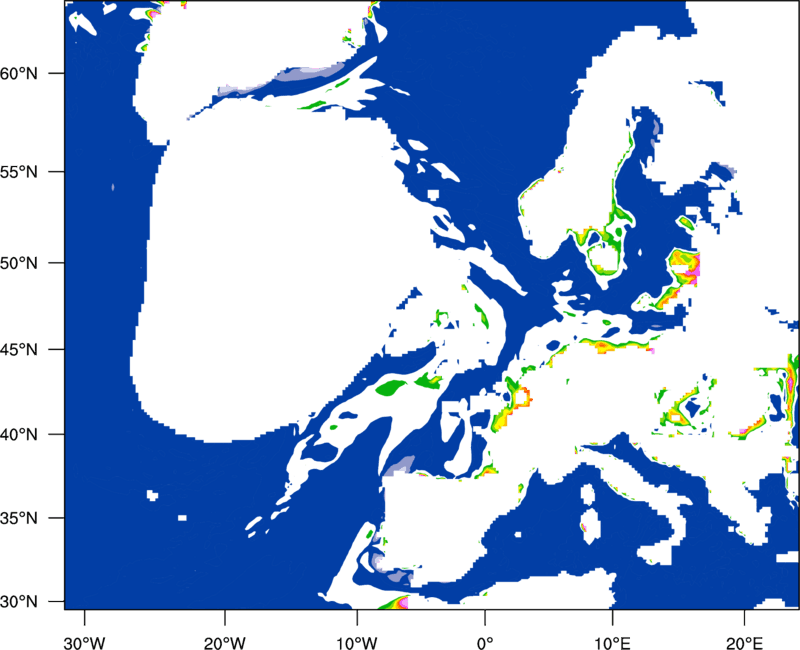800x650 pixels.
Task: Click the 20°E longitude label
Action: coord(744,643)
